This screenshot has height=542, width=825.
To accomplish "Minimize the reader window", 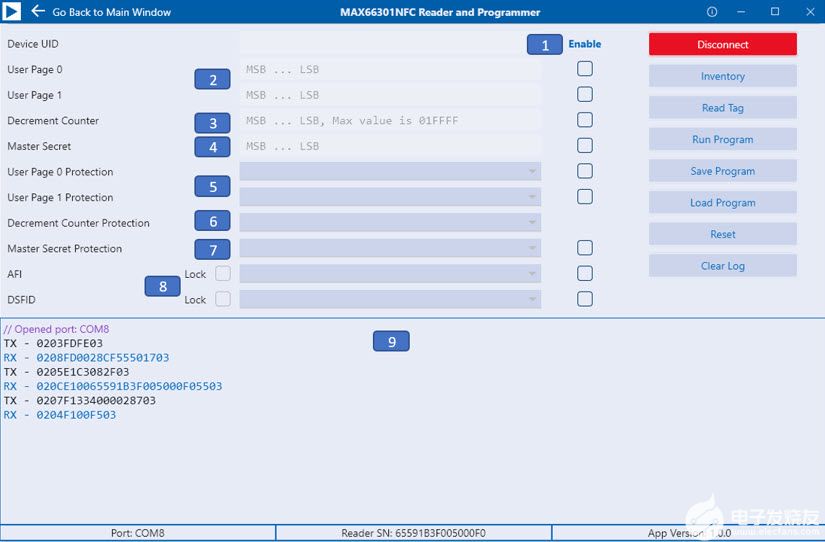I will pos(741,12).
